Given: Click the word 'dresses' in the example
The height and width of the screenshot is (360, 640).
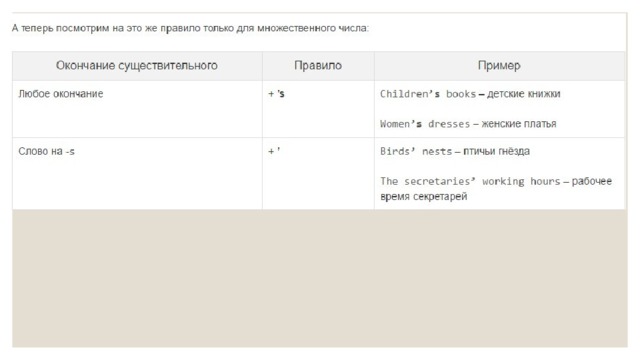Looking at the screenshot, I should (x=449, y=124).
